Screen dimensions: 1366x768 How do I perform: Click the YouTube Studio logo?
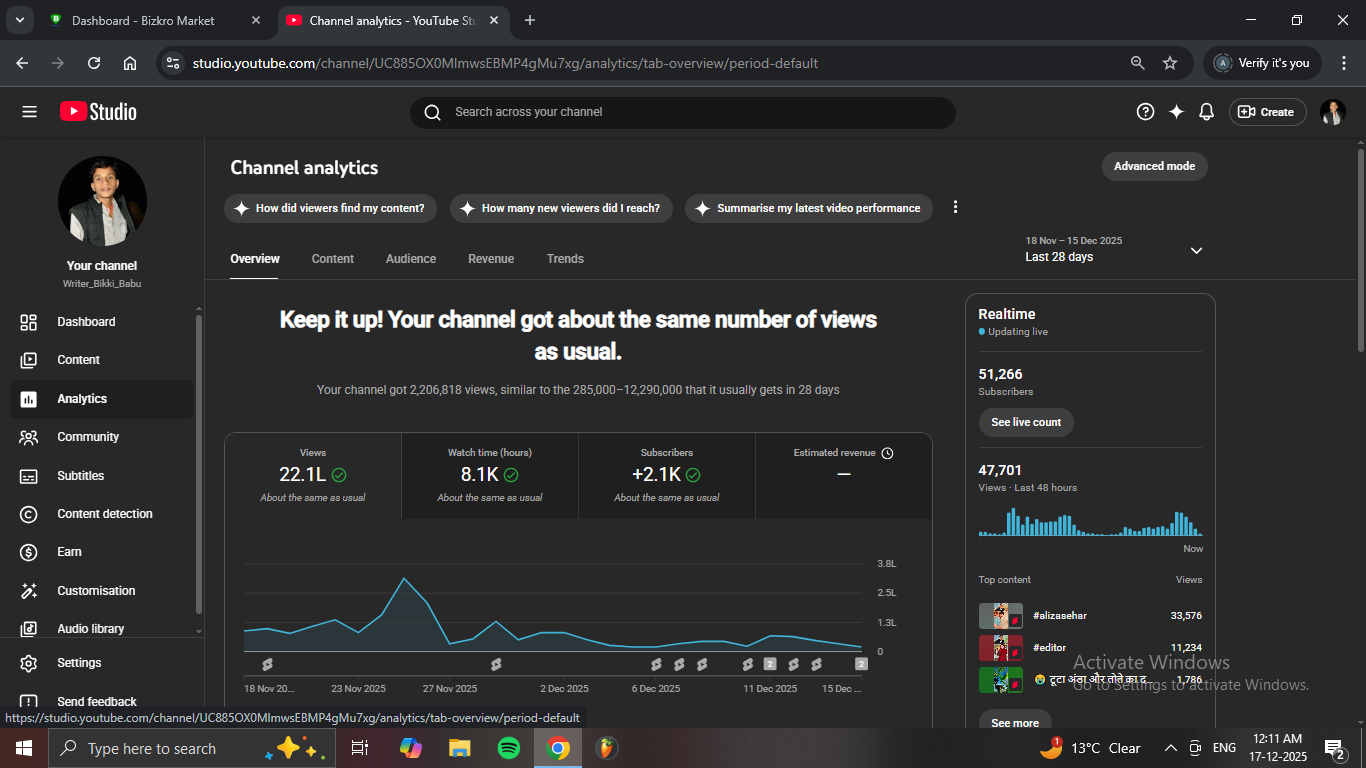click(x=98, y=112)
